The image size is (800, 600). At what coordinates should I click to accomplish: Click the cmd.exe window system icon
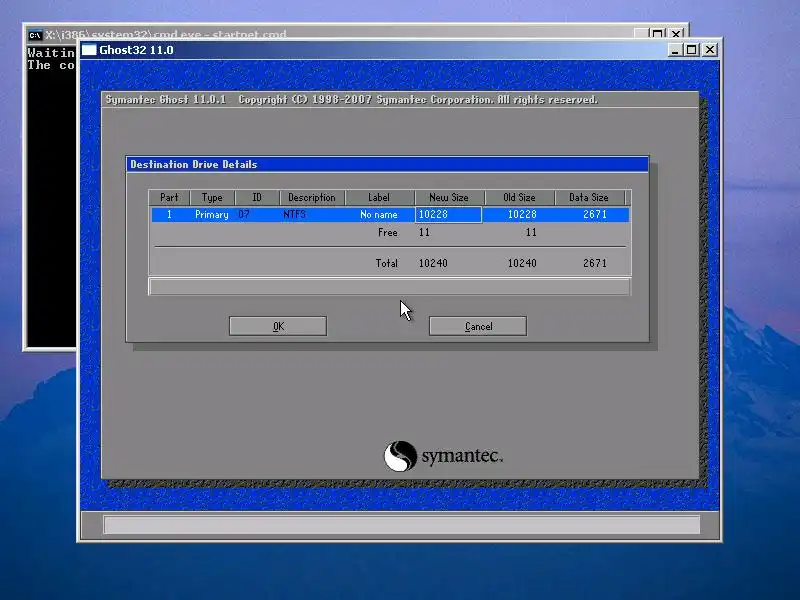(35, 35)
